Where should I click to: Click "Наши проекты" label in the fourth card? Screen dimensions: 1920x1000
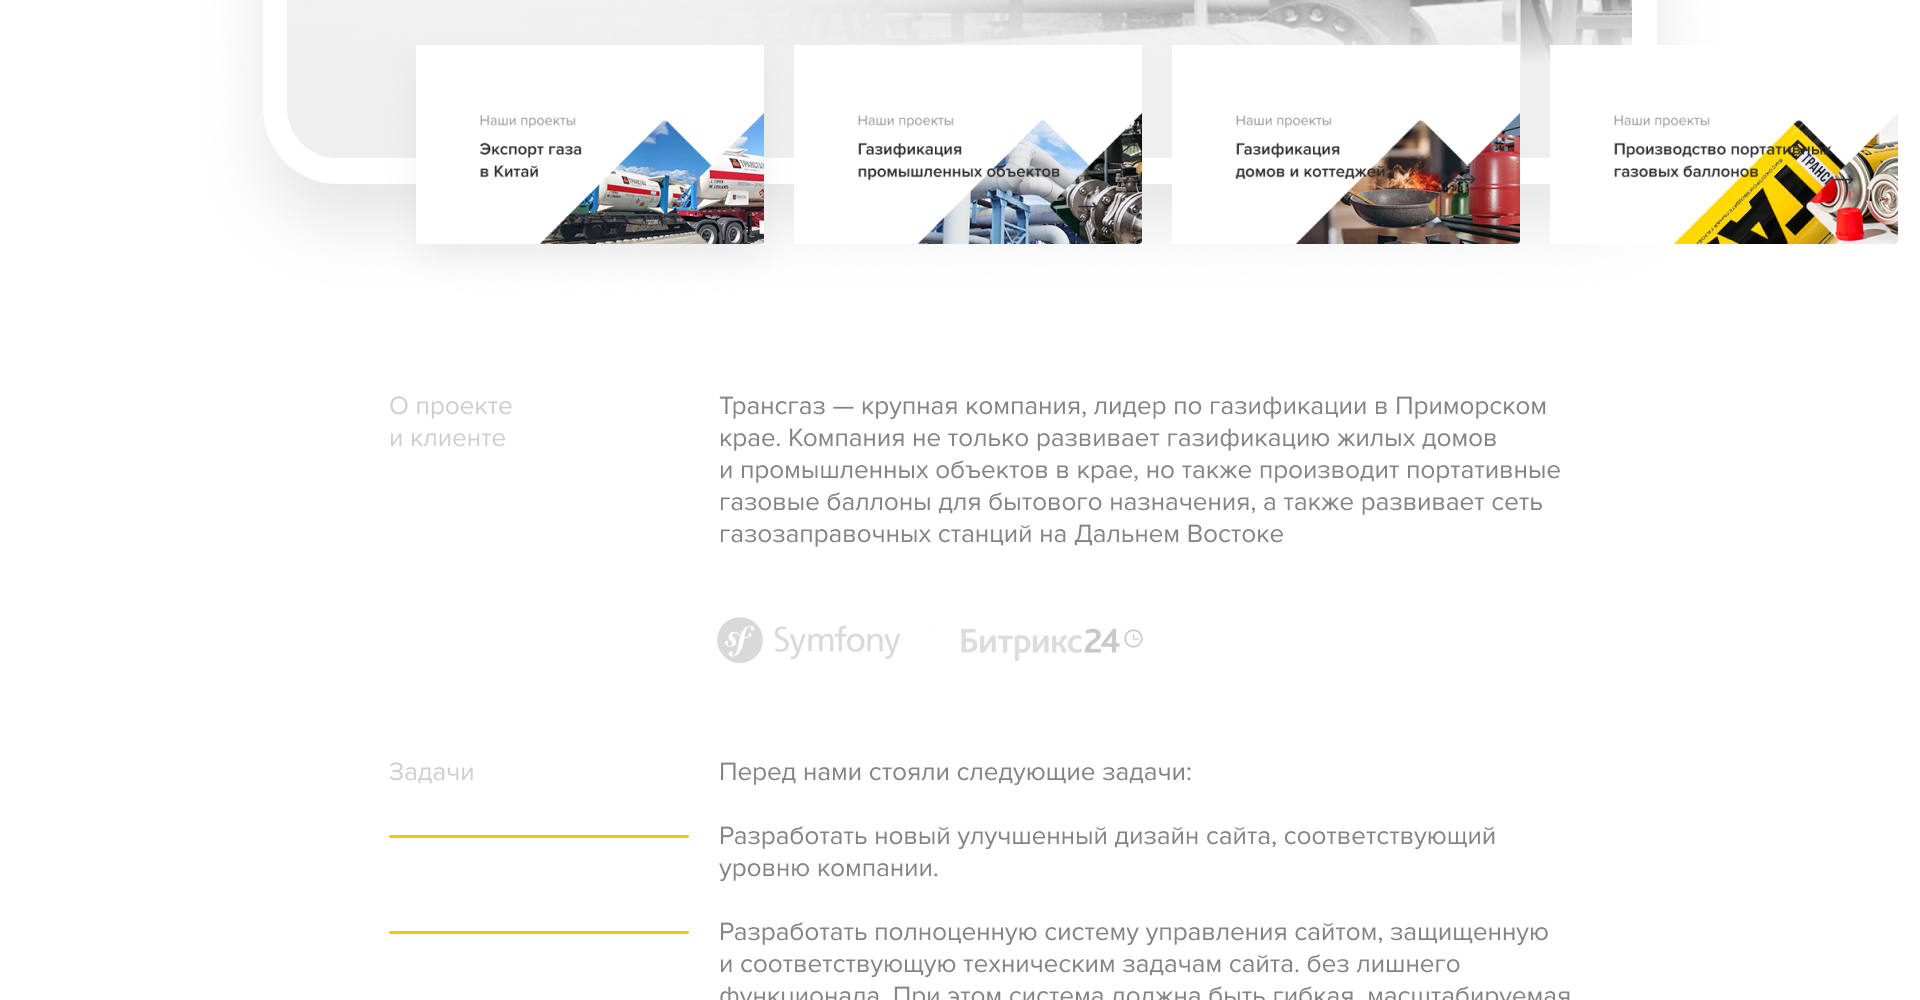pyautogui.click(x=1661, y=121)
